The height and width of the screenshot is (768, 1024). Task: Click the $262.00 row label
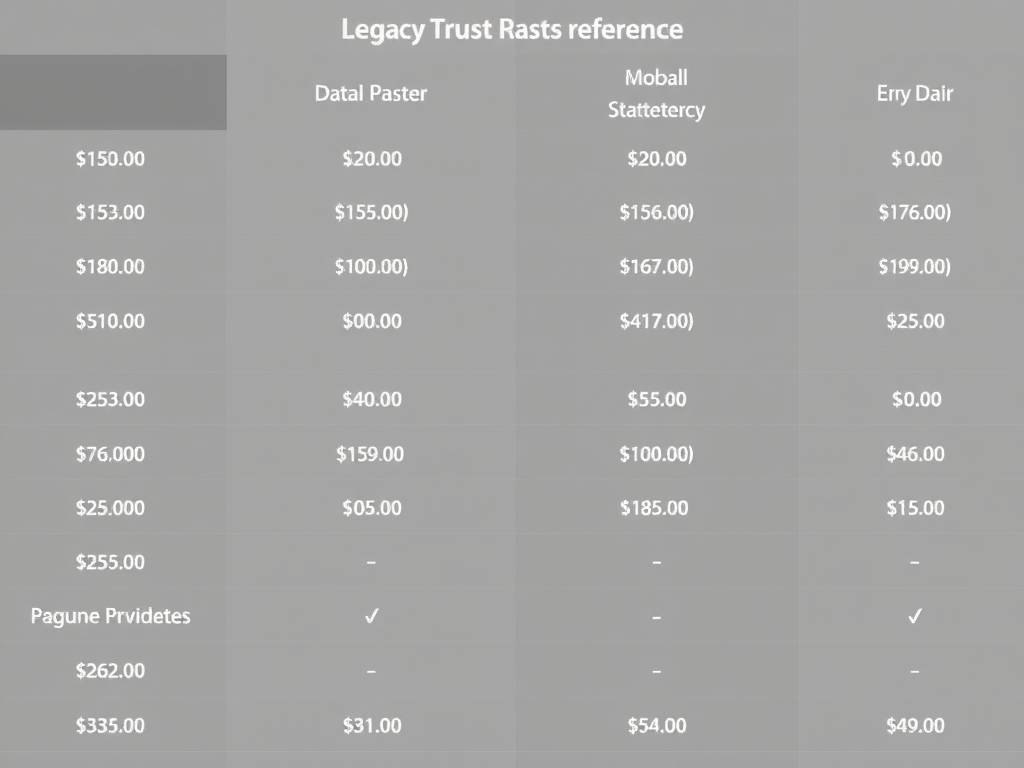click(110, 671)
